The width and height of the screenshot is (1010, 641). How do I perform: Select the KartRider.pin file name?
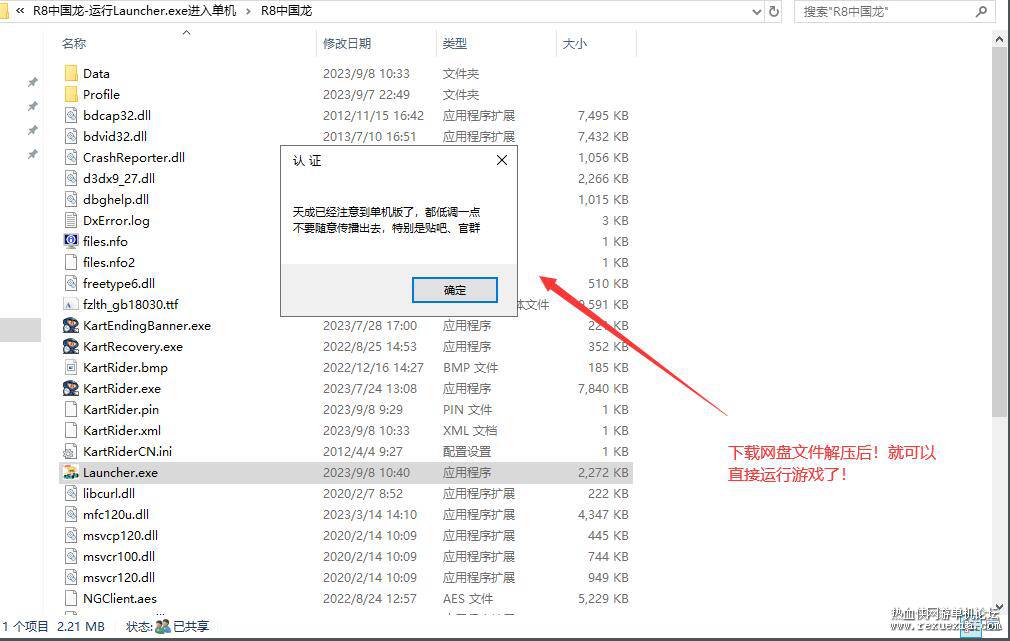click(121, 410)
